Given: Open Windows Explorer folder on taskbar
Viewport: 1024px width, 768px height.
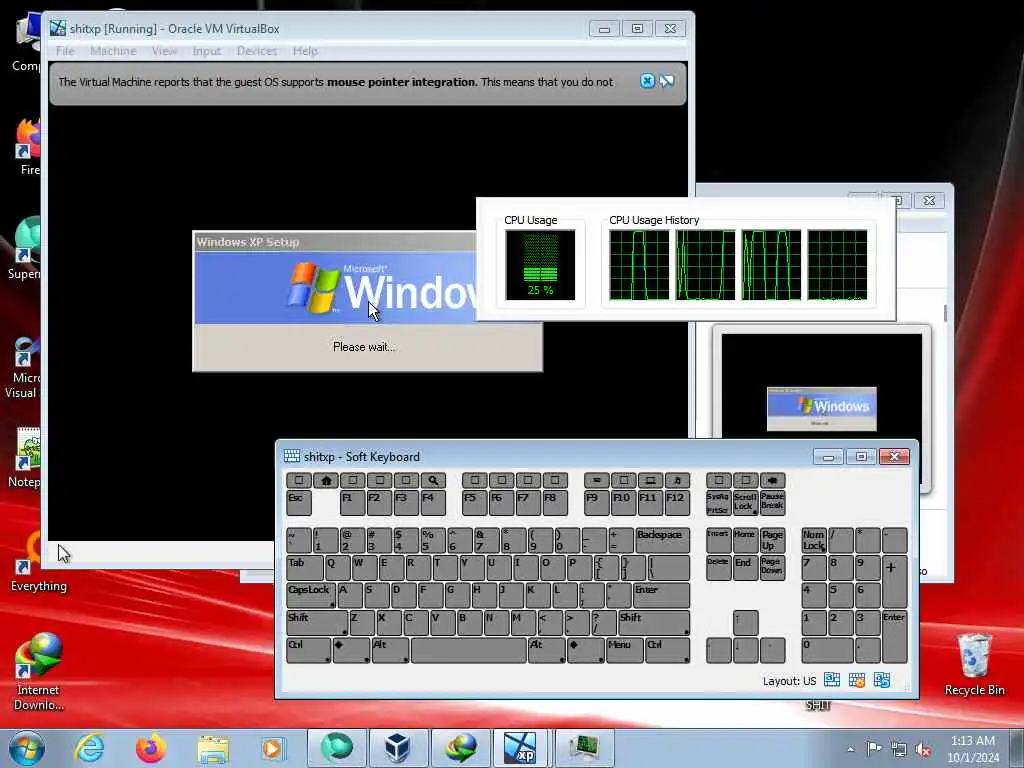Looking at the screenshot, I should click(x=213, y=748).
